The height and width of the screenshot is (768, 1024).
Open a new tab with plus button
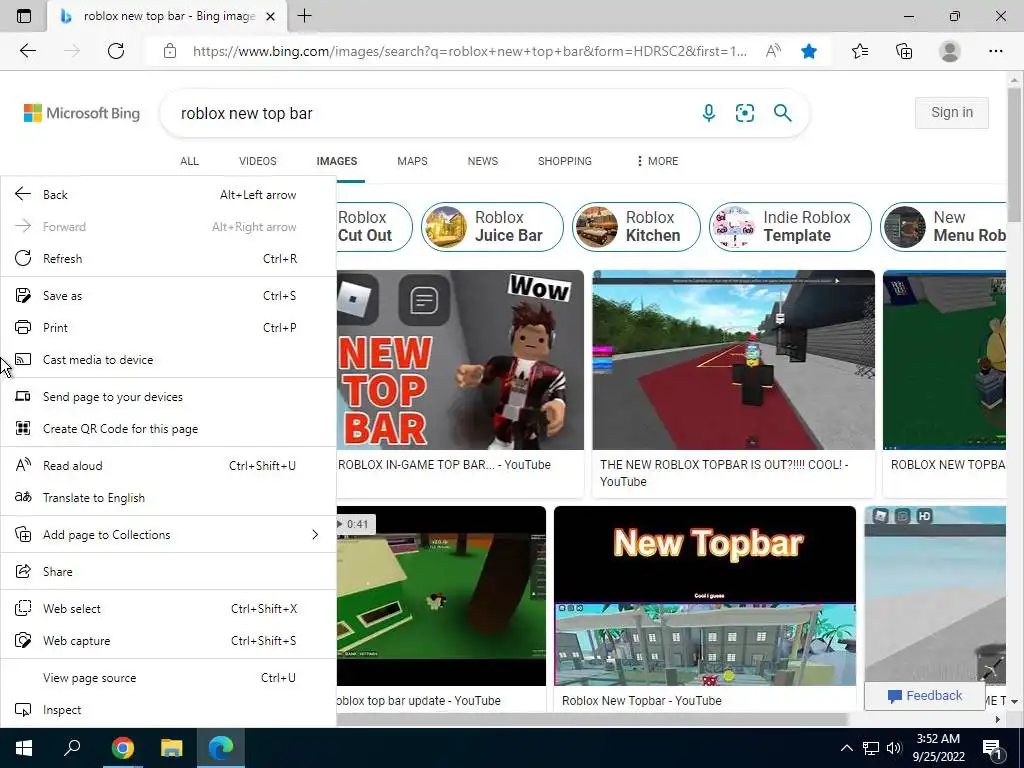pos(304,16)
